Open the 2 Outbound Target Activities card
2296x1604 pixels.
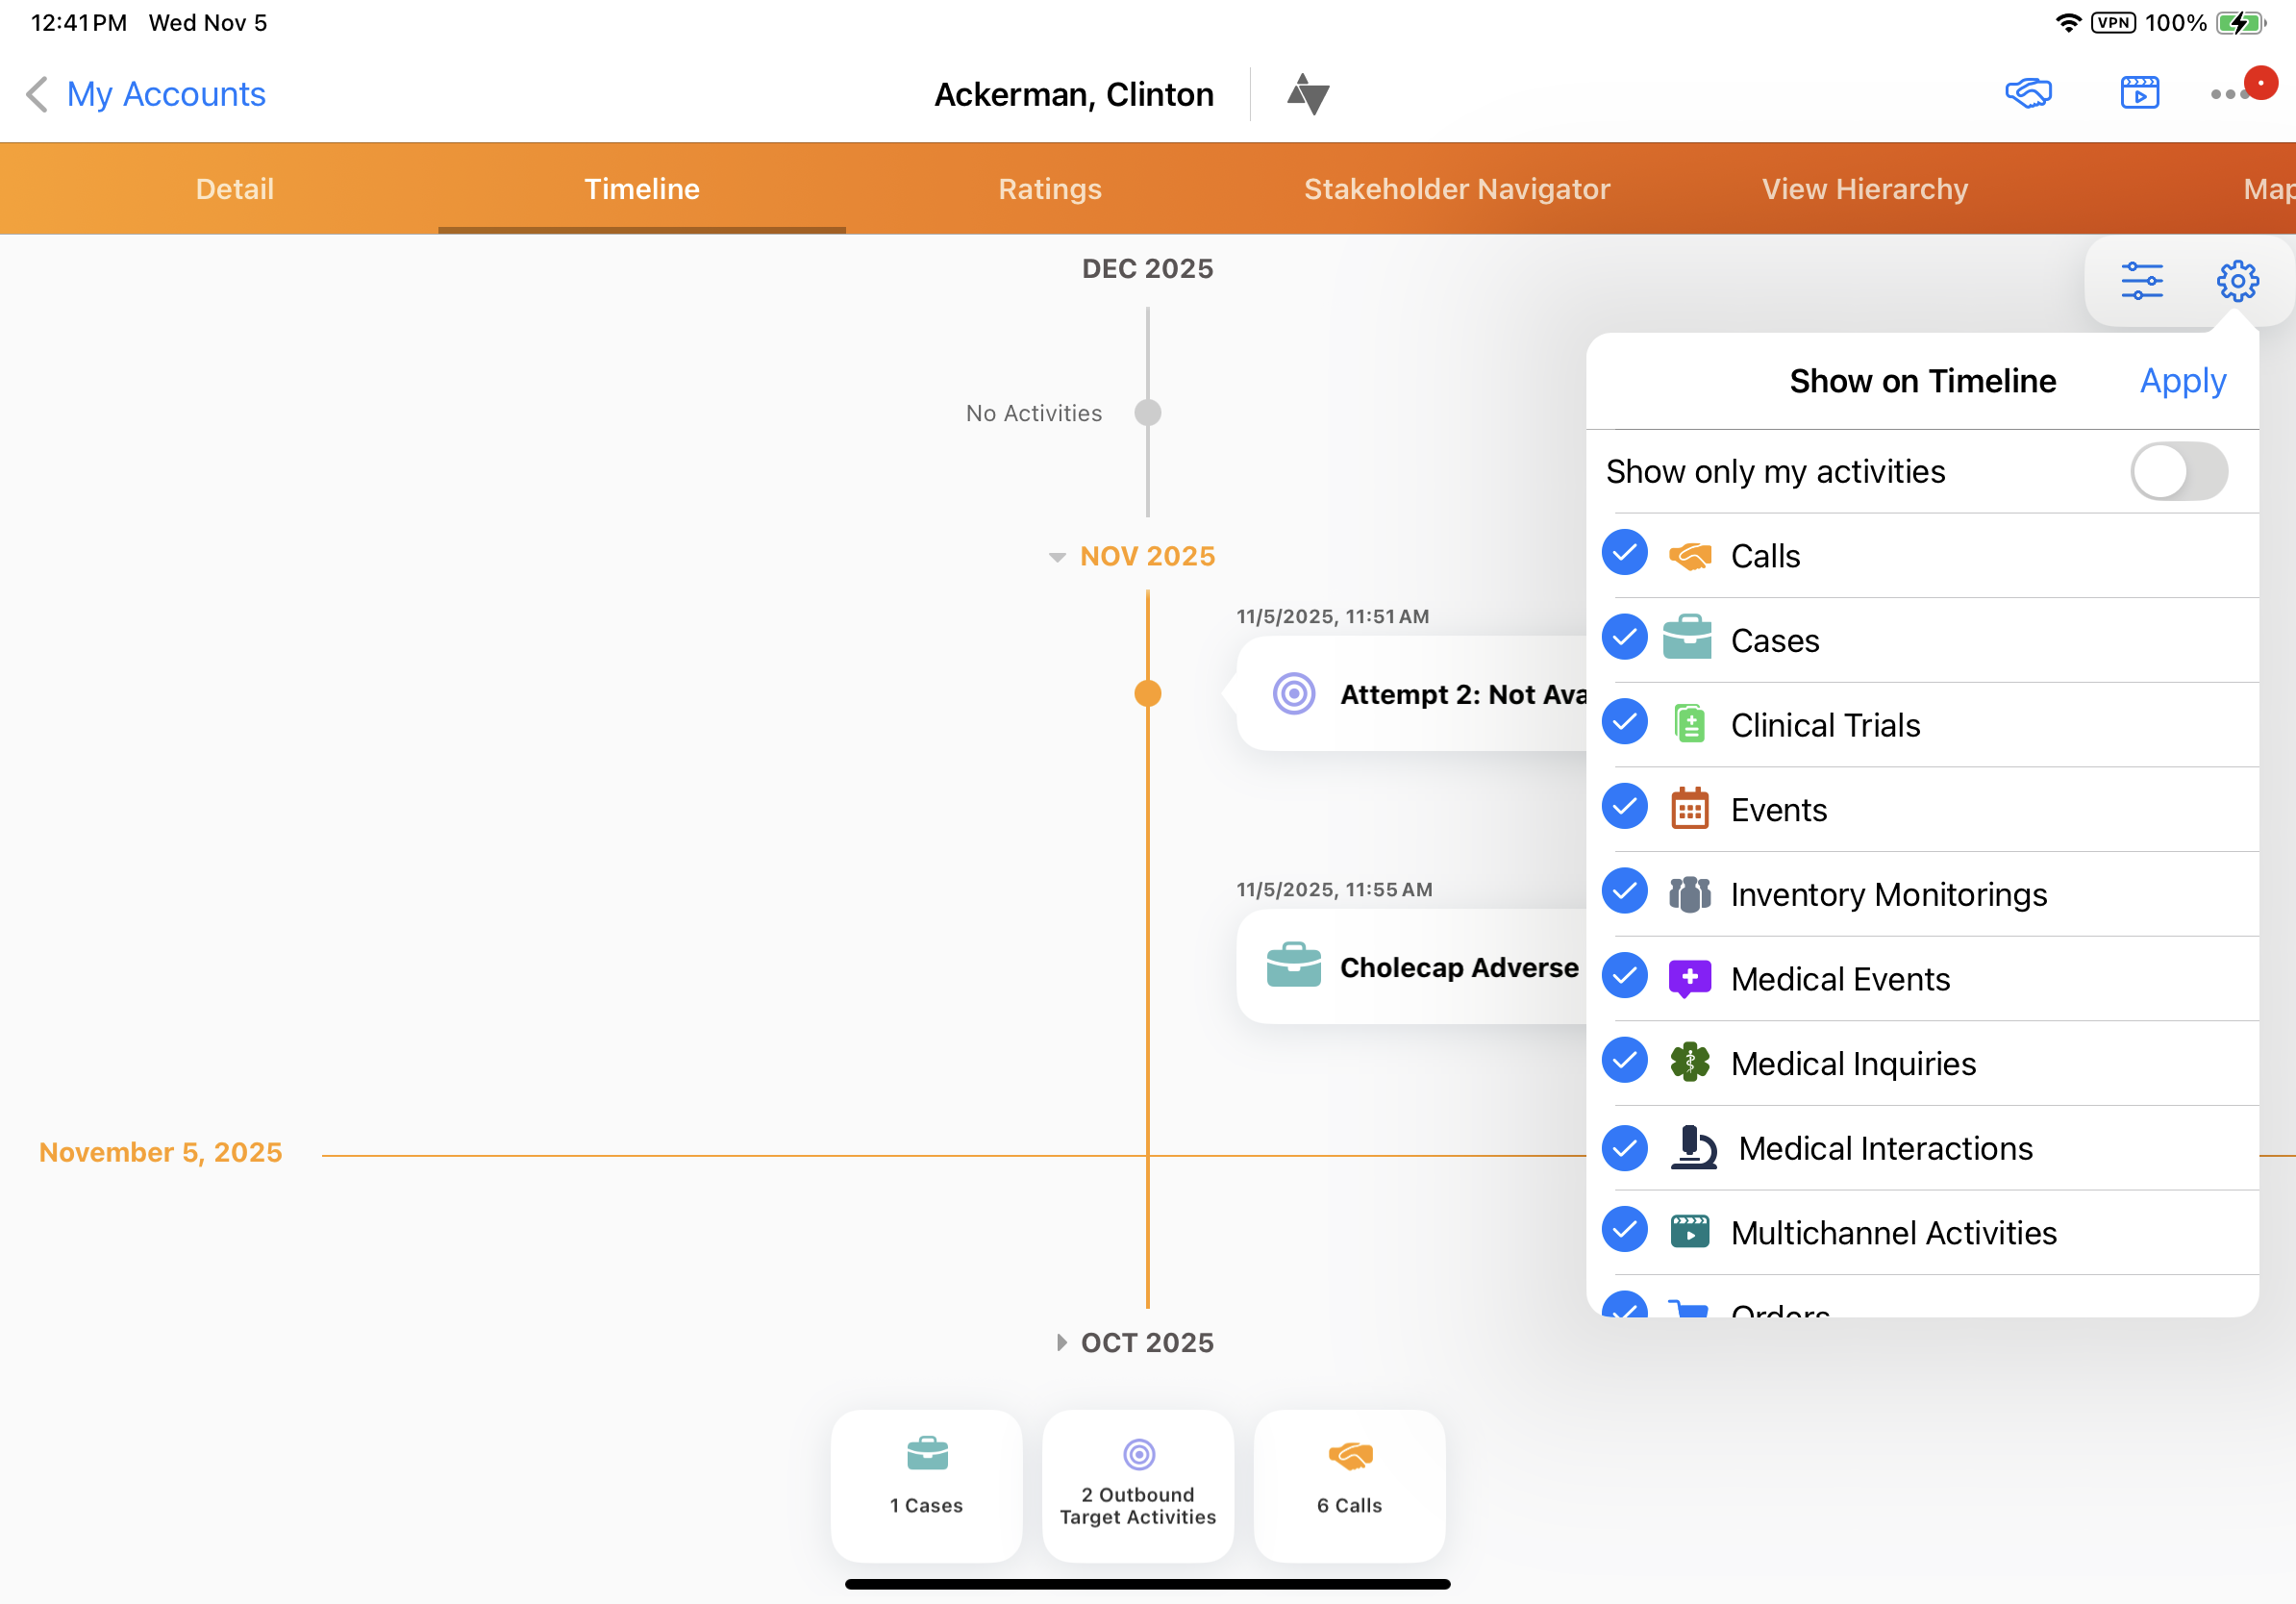click(1138, 1484)
